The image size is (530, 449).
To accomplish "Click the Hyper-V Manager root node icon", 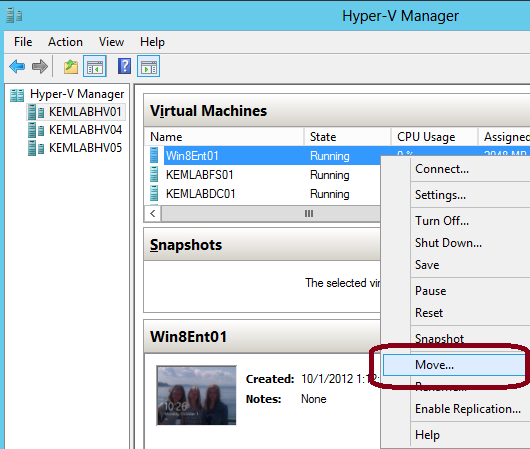I will click(17, 95).
